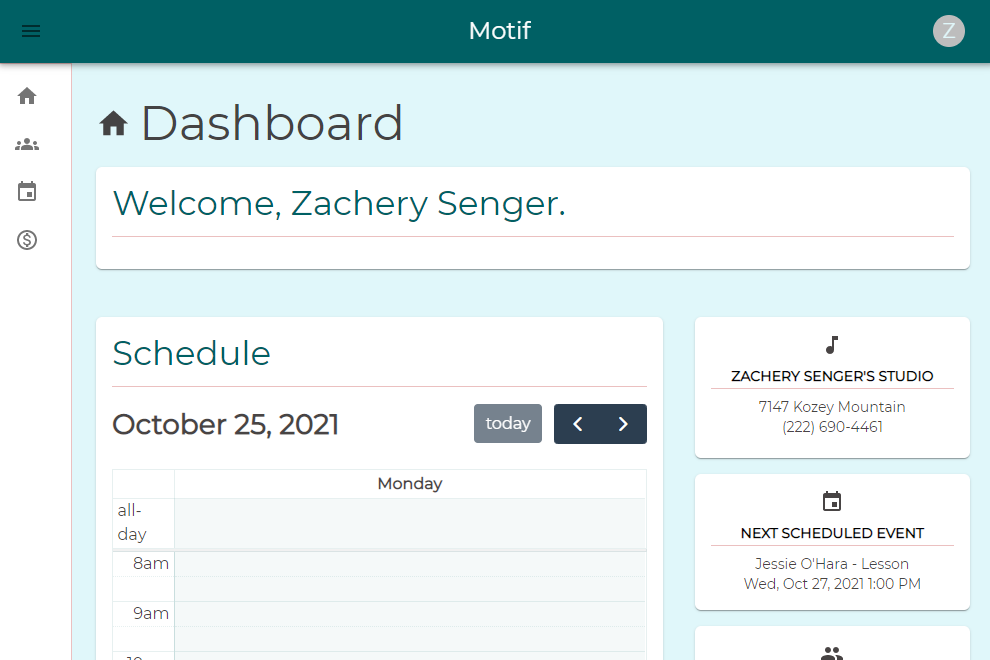The width and height of the screenshot is (990, 660).
Task: Click the all-day row on Monday
Action: click(410, 523)
